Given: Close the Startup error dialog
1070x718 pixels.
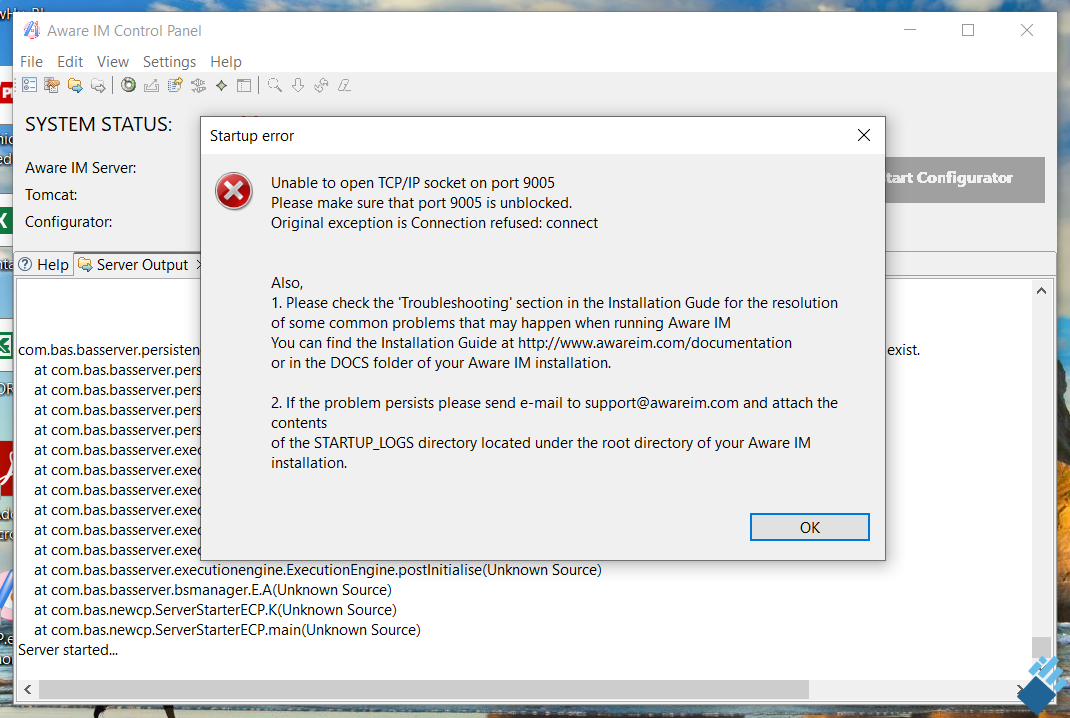Looking at the screenshot, I should [864, 135].
